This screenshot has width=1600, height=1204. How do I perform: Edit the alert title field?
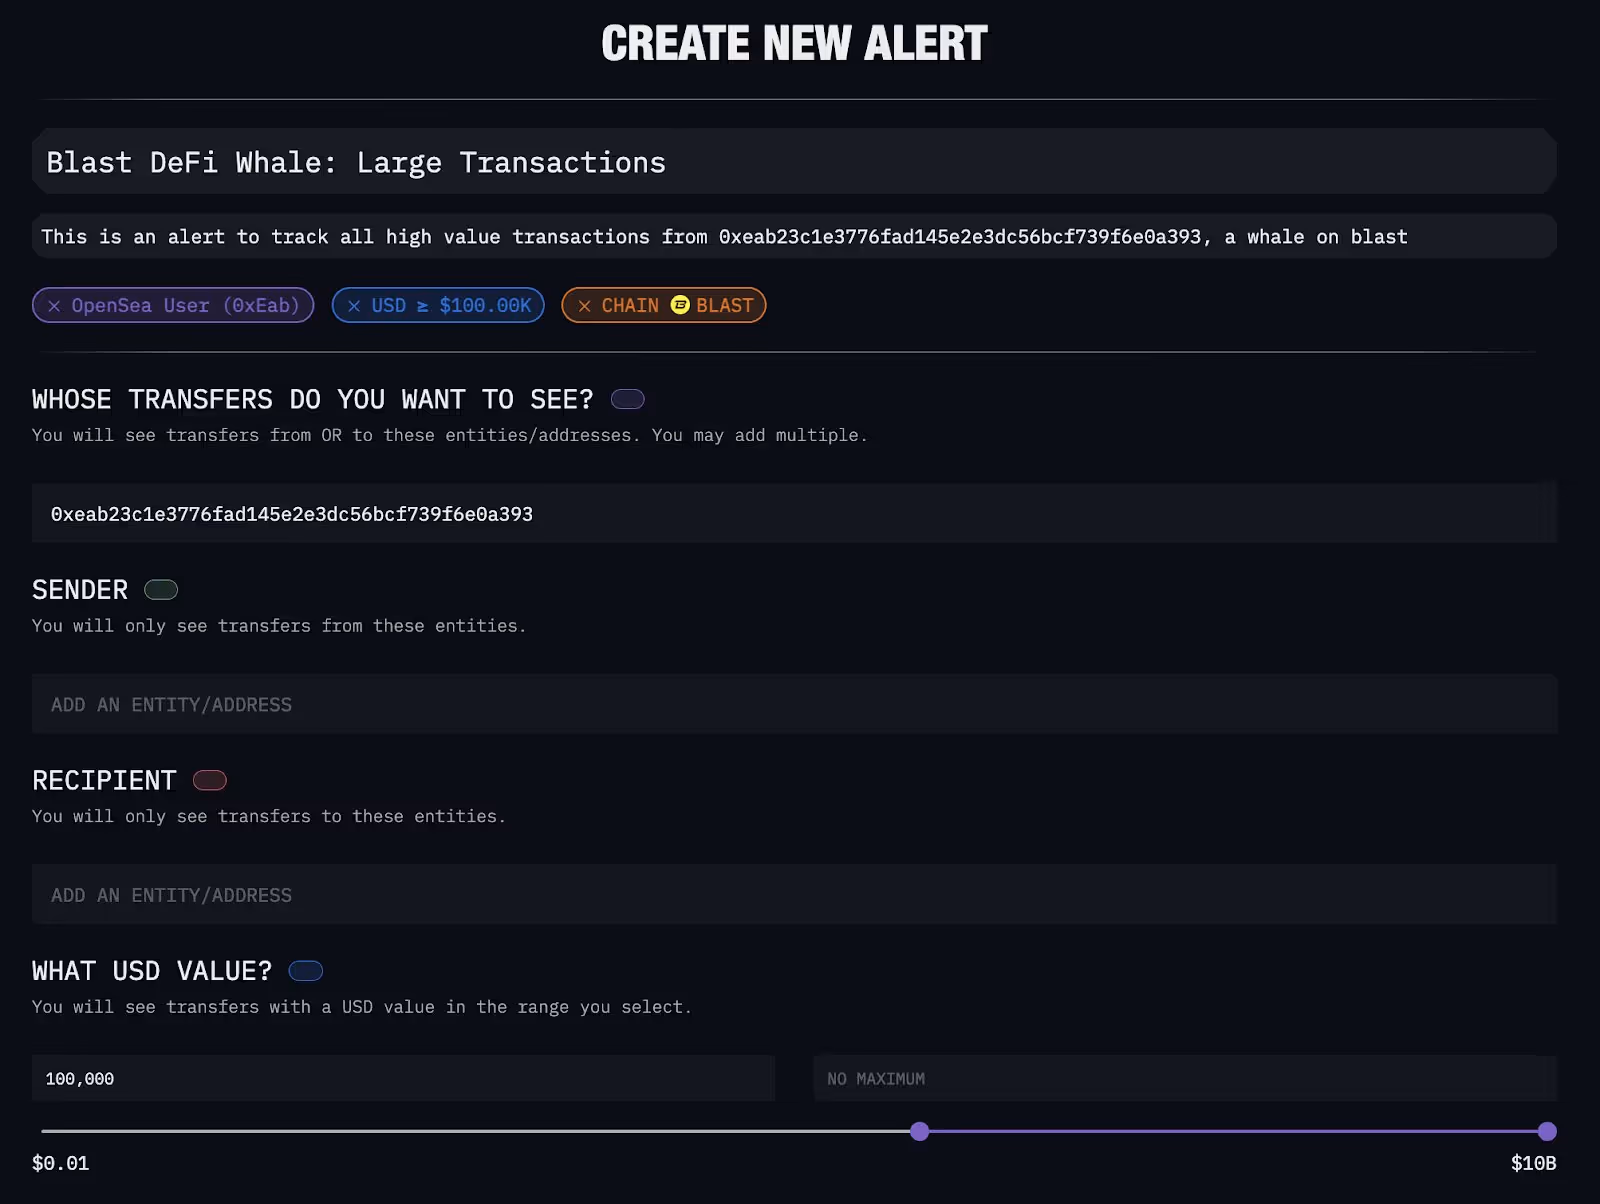tap(794, 162)
